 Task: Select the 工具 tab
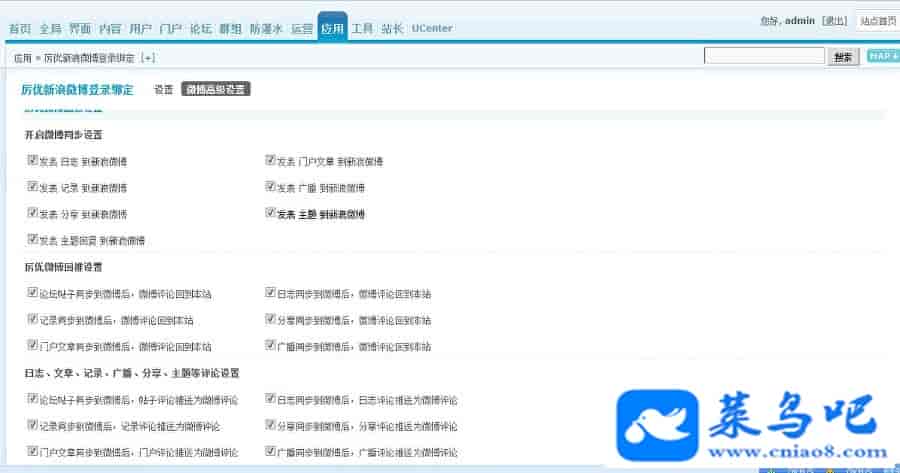[x=362, y=29]
